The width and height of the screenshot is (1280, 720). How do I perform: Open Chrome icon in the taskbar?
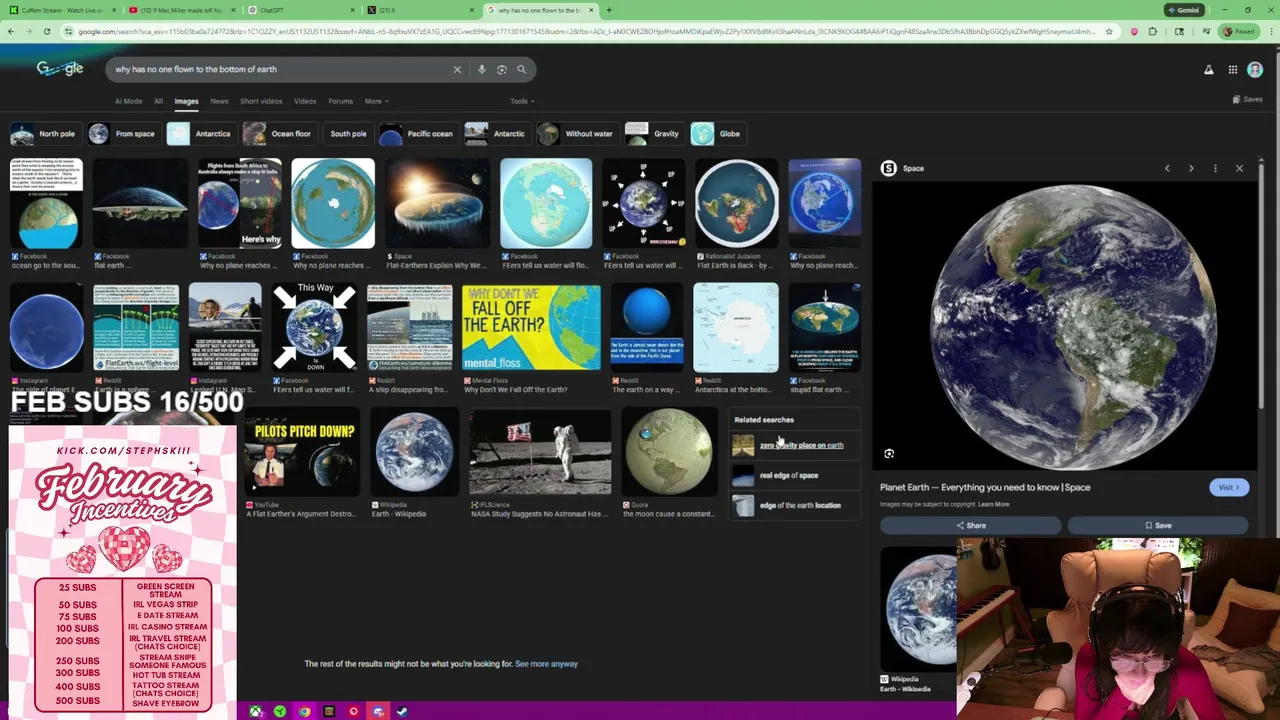tap(305, 711)
